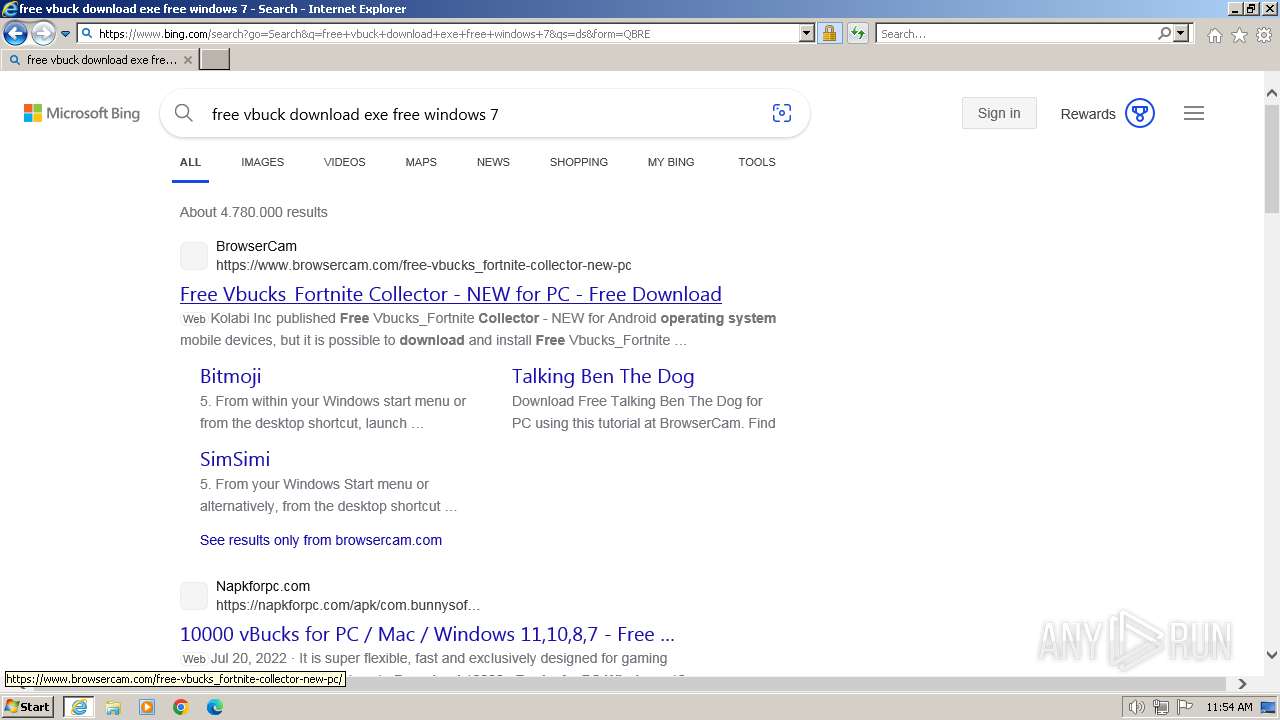Image resolution: width=1280 pixels, height=720 pixels.
Task: Open the Talking Ben The Dog sublink
Action: pyautogui.click(x=603, y=376)
